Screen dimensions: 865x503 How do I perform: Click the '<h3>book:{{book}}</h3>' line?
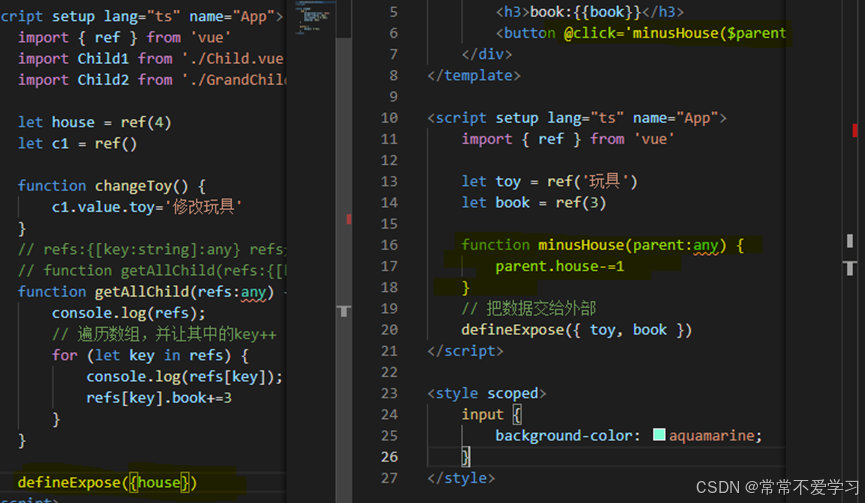tap(589, 12)
